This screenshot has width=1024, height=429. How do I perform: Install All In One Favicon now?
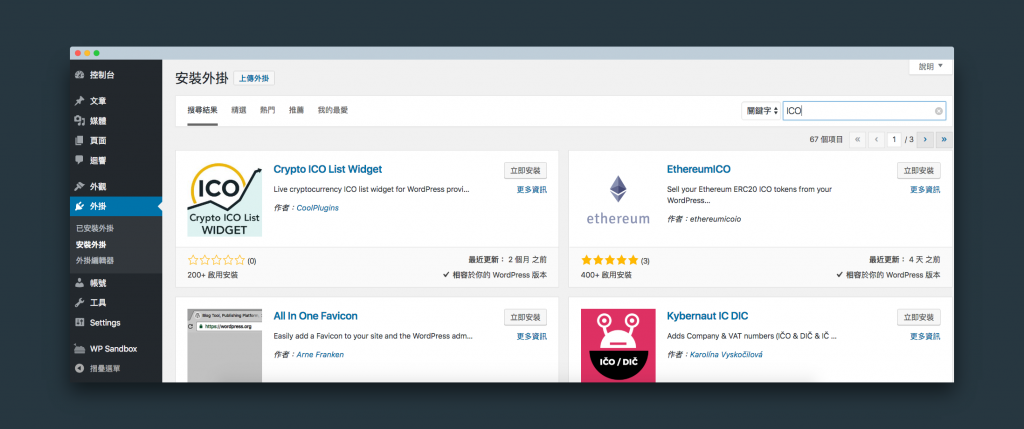pyautogui.click(x=525, y=317)
